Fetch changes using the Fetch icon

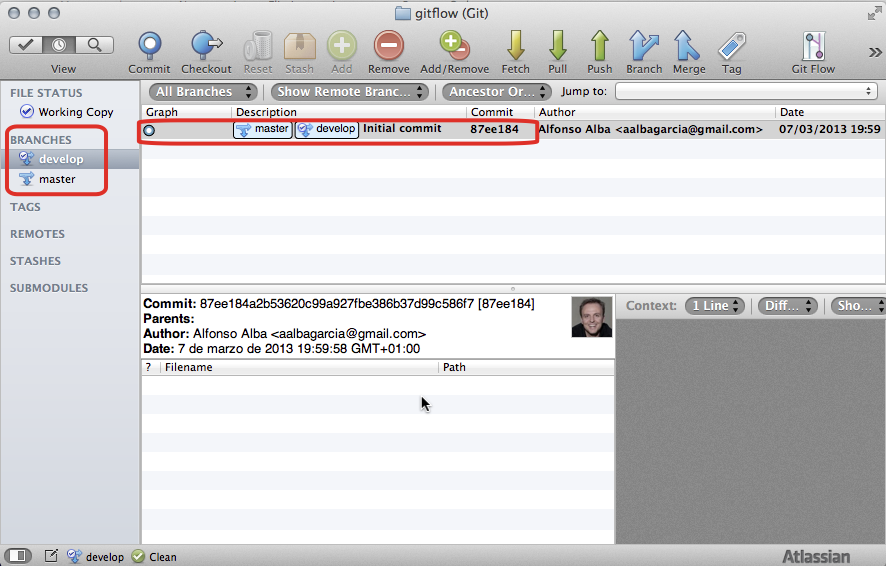[516, 46]
